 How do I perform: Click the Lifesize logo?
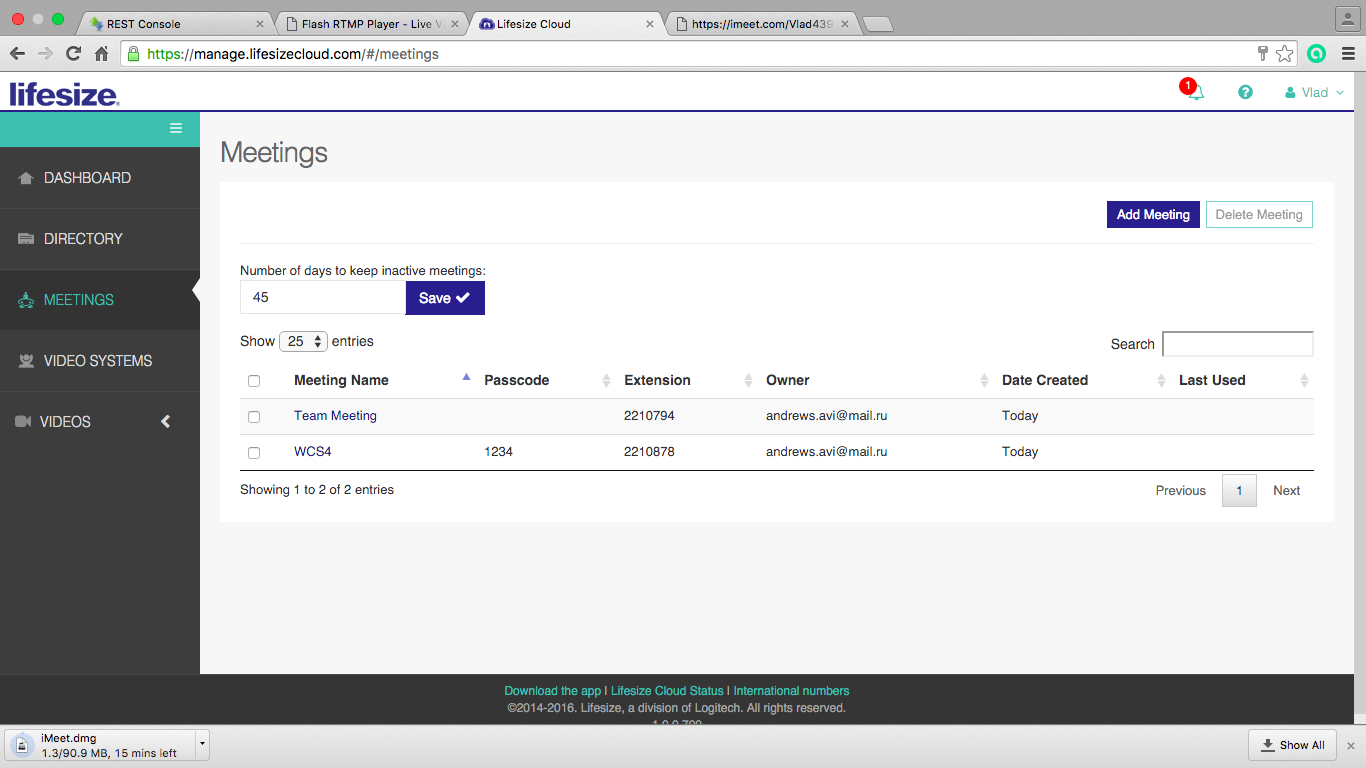click(x=65, y=94)
